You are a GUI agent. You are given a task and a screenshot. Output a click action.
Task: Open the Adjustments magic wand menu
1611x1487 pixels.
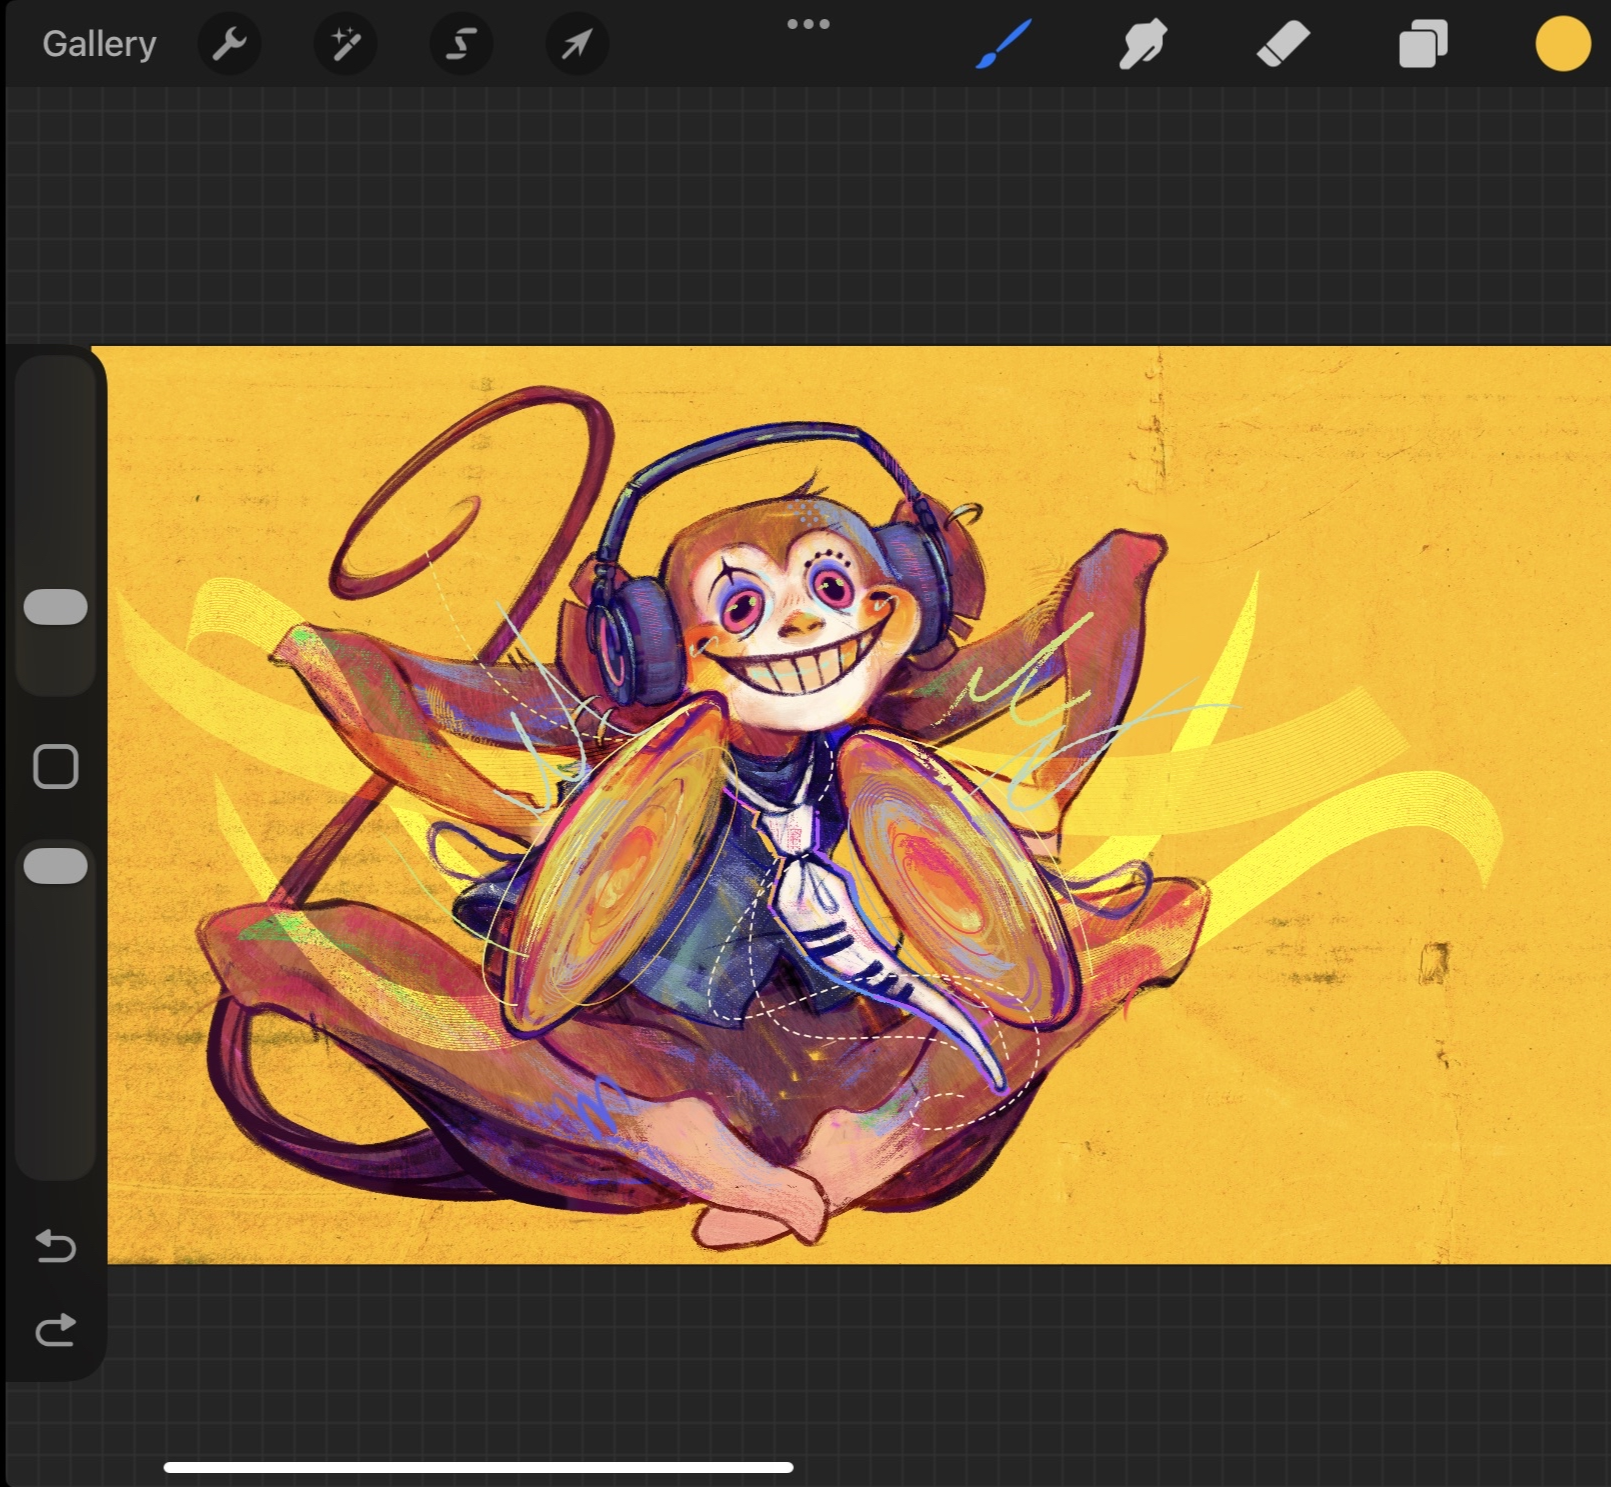coord(345,44)
